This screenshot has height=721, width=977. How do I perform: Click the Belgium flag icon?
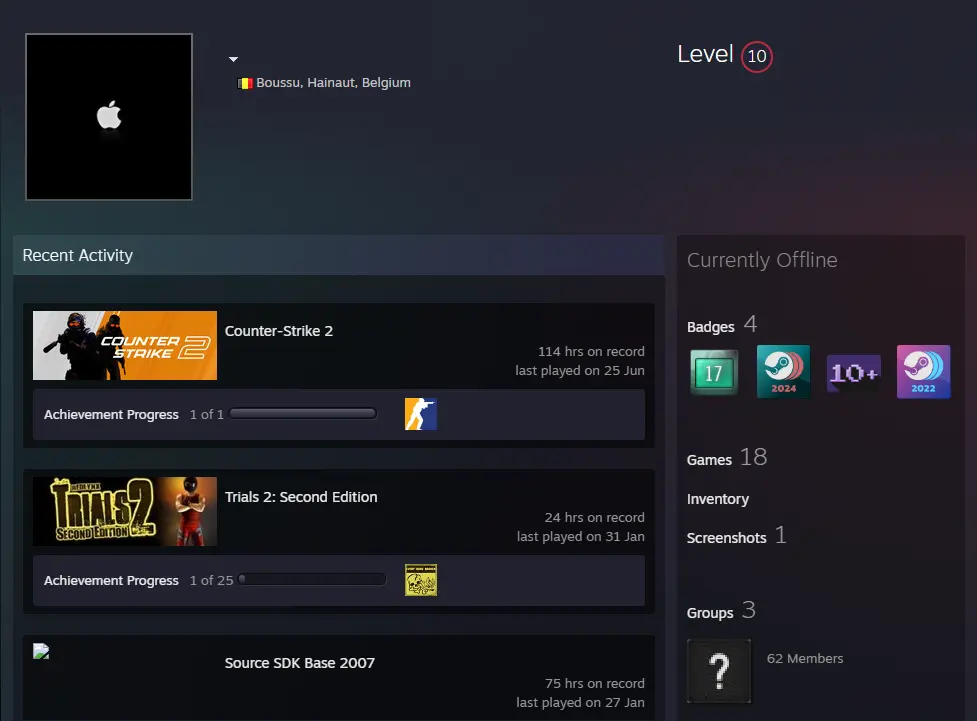click(x=245, y=83)
